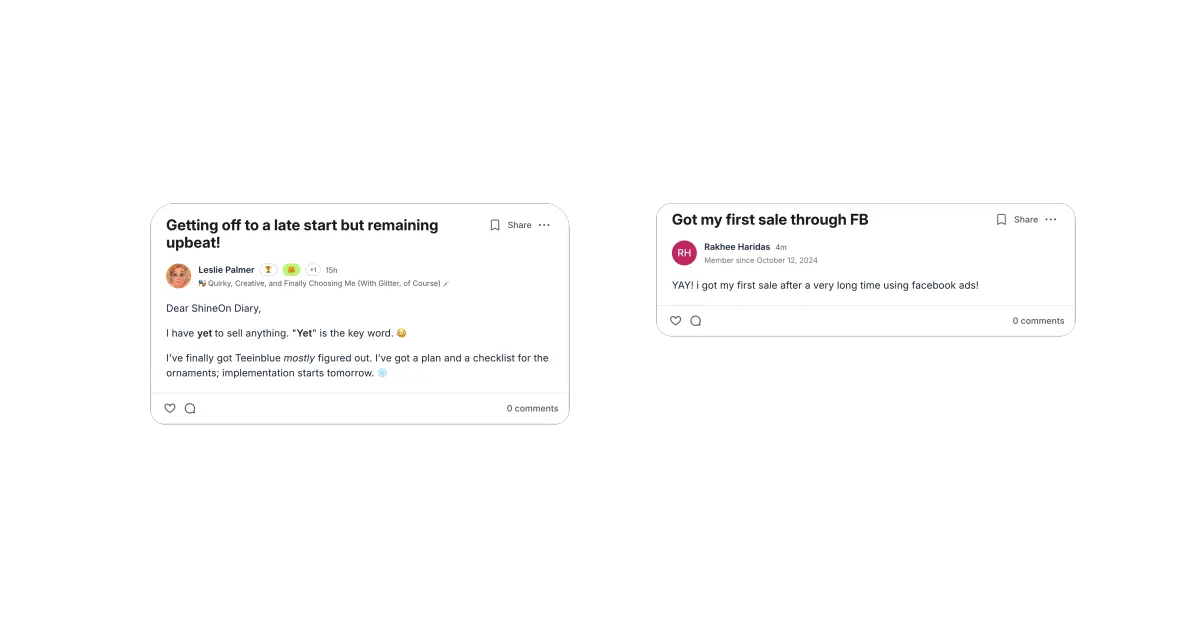Open the Rakhee Haridas profile name link

[737, 247]
